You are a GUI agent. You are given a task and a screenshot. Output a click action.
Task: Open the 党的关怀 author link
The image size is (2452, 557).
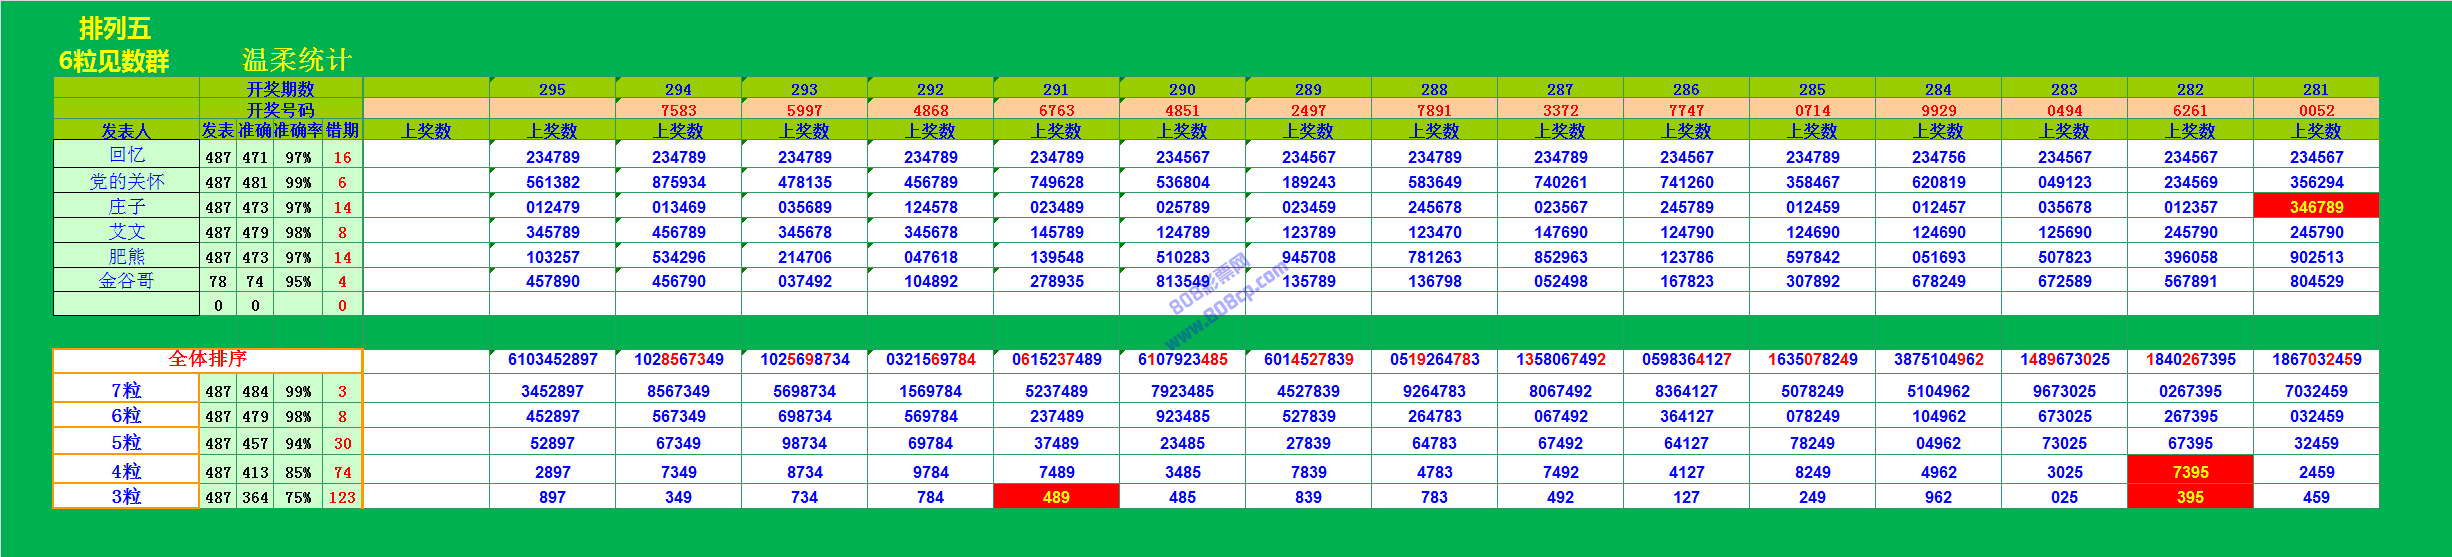click(x=126, y=181)
